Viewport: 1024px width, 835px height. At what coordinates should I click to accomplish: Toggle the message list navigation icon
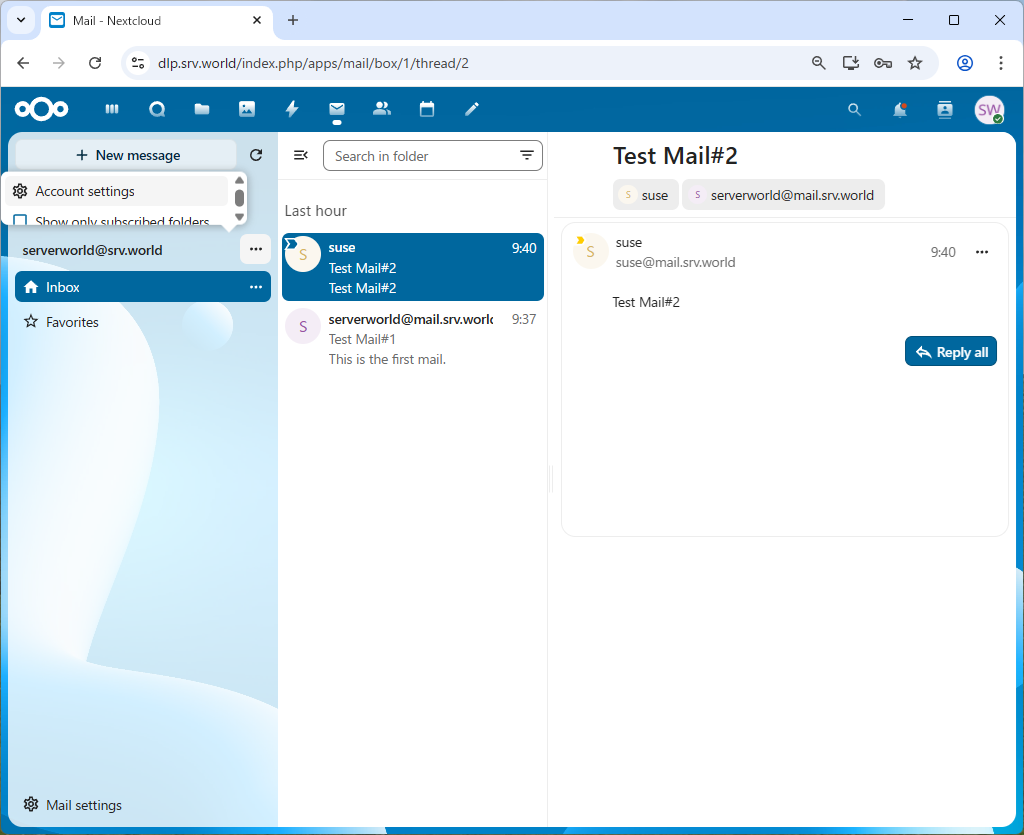(x=300, y=155)
